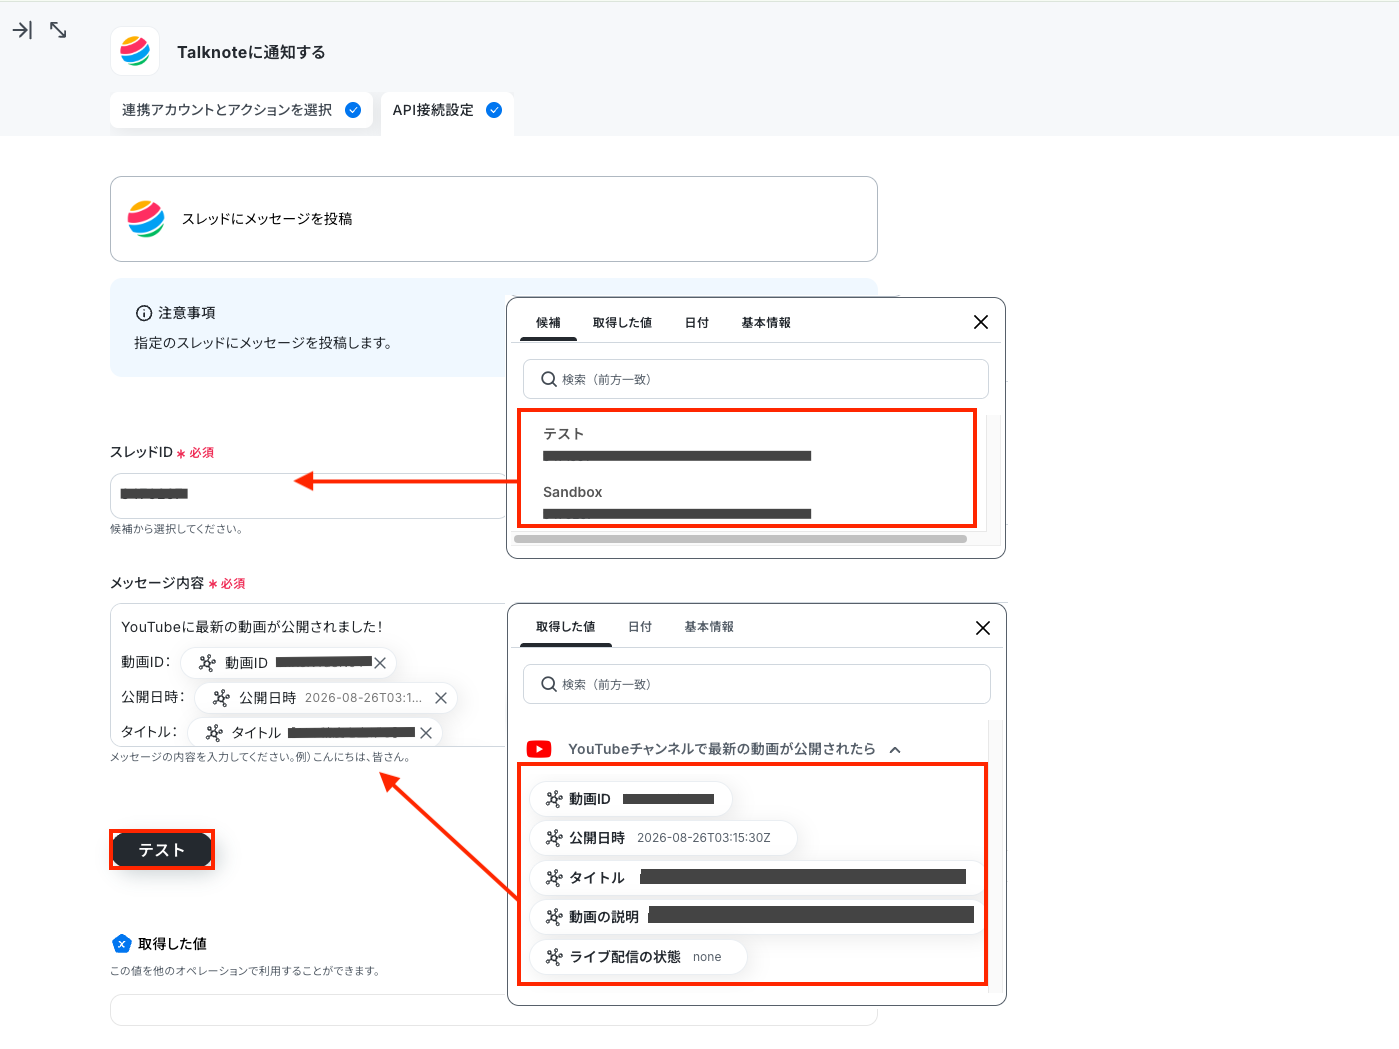Click the Talknote logo in the header
The width and height of the screenshot is (1399, 1049).
(x=135, y=51)
